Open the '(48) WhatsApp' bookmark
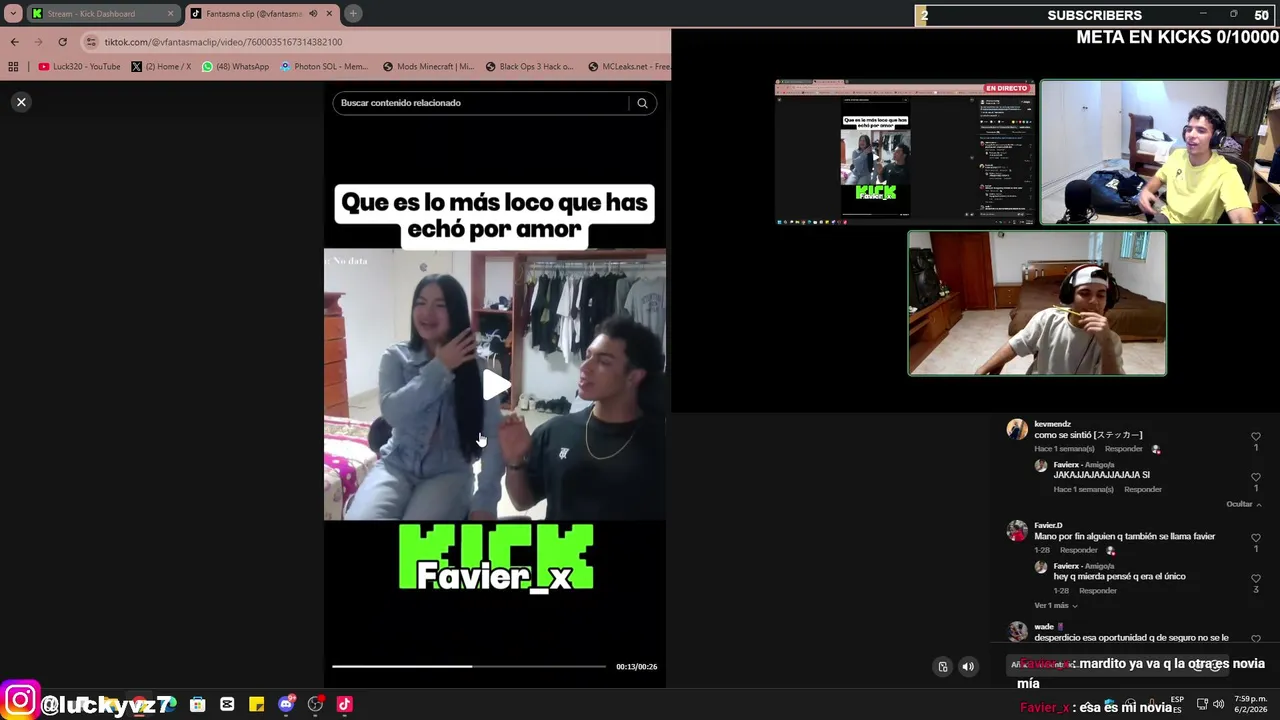The height and width of the screenshot is (720, 1280). 235,67
